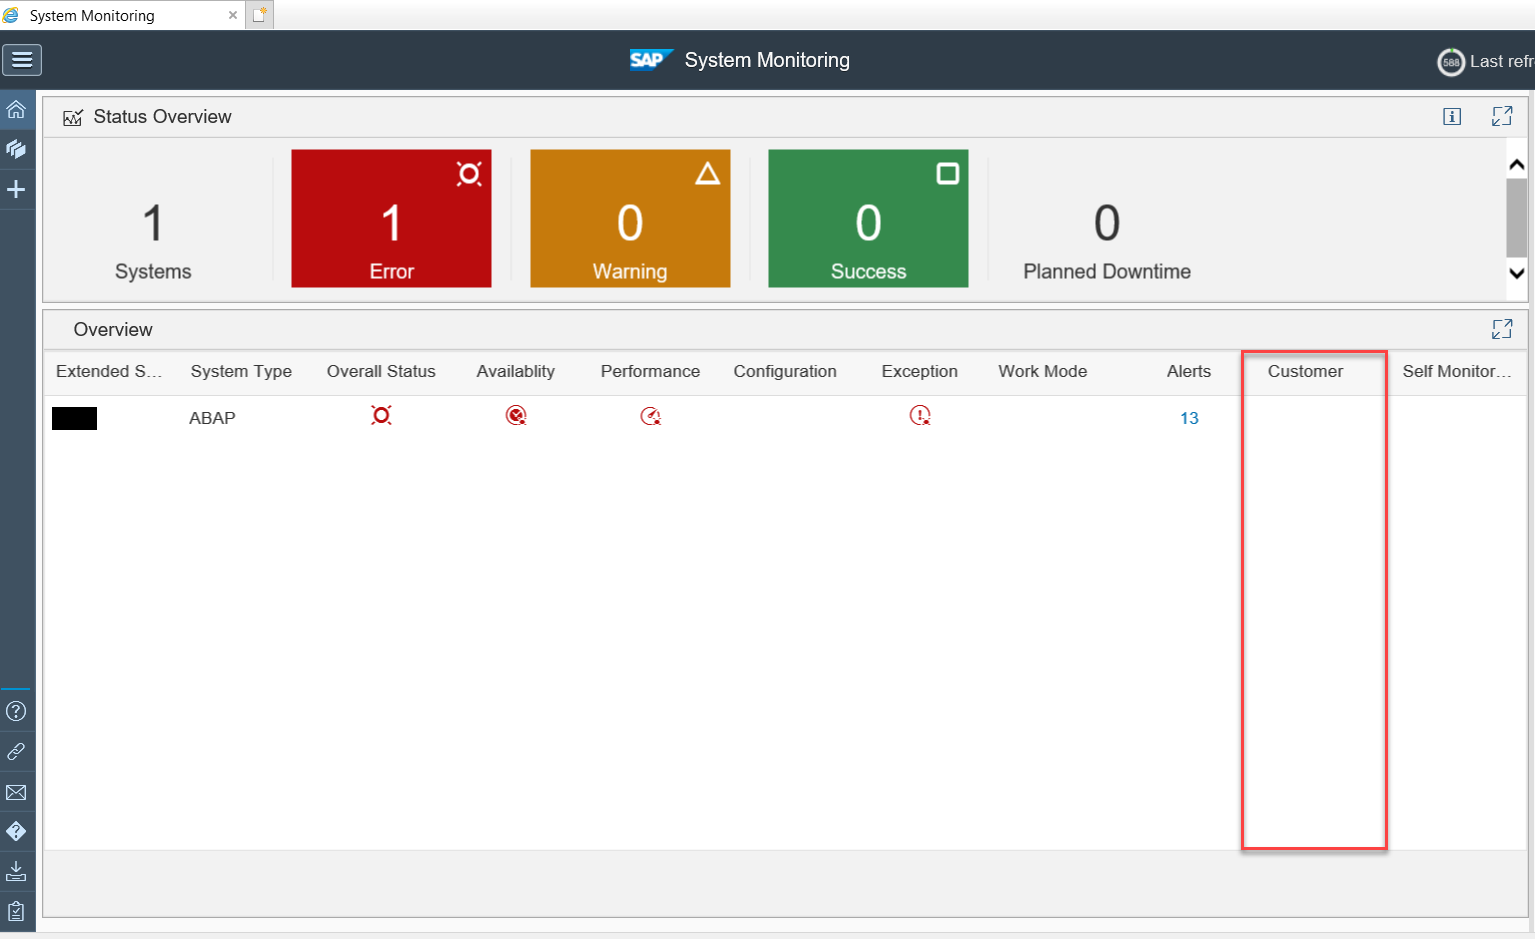This screenshot has height=939, width=1535.
Task: Click the refresh timer icon near Last refresh
Action: coord(1451,62)
